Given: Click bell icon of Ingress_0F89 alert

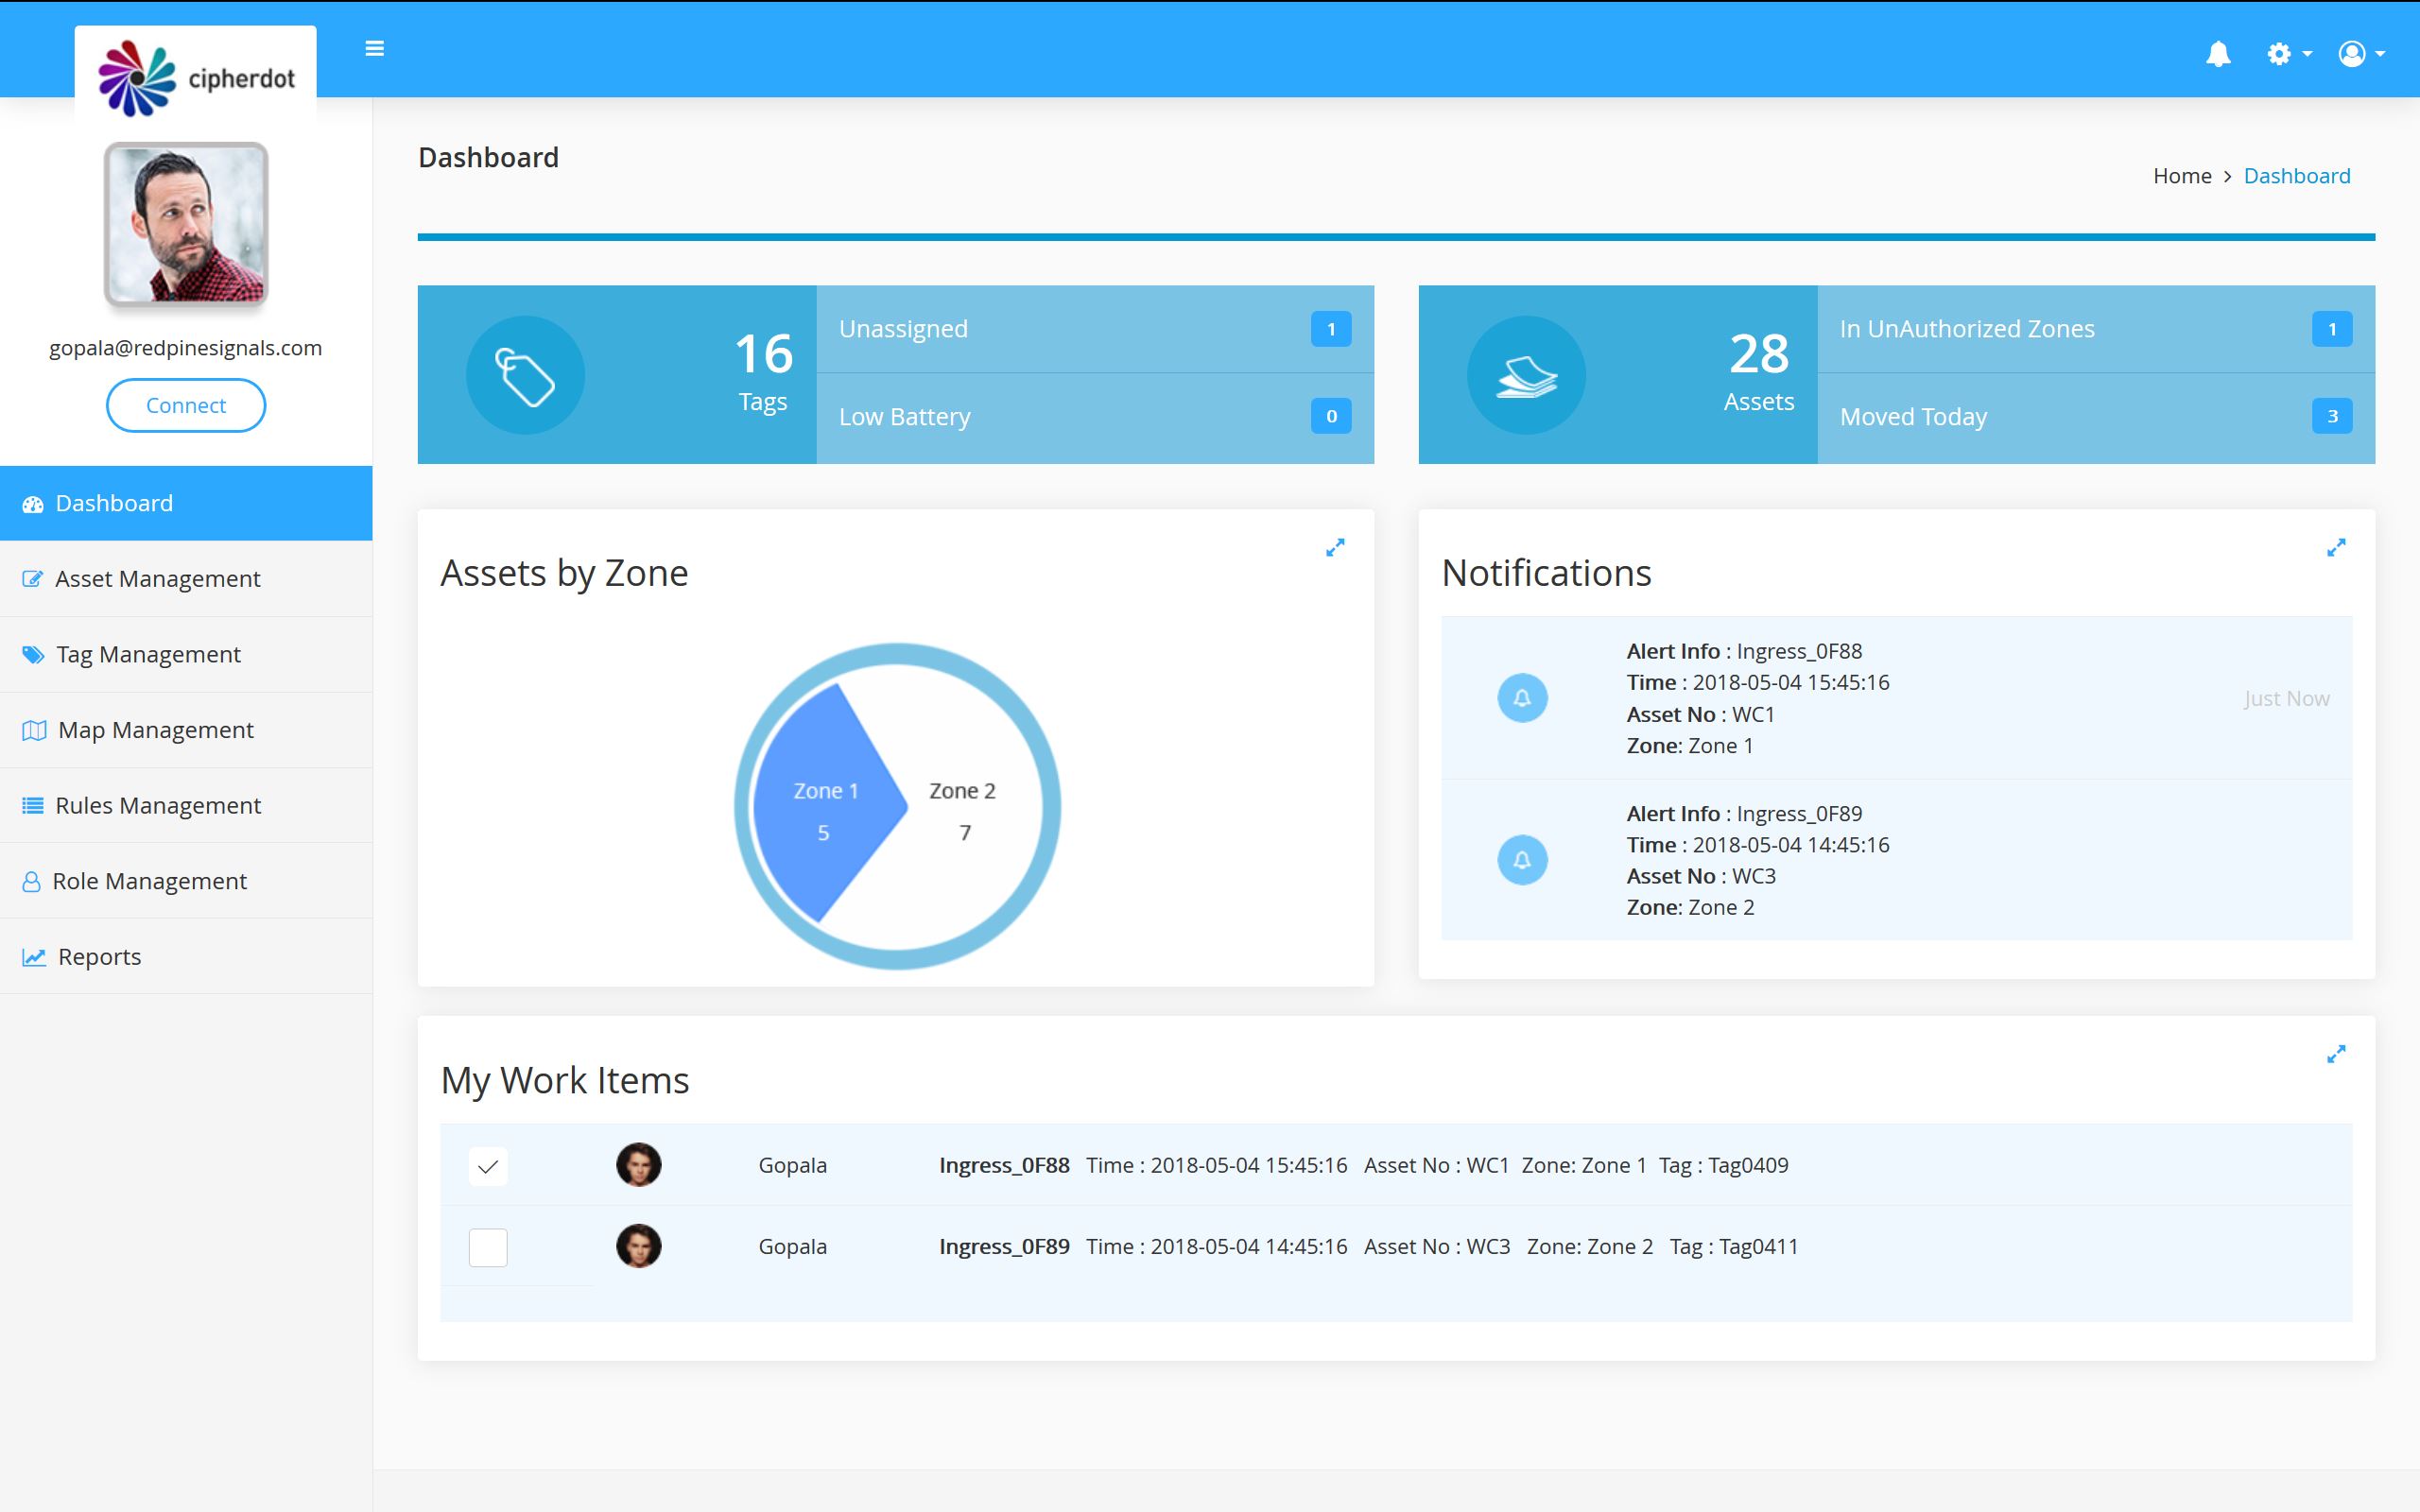Looking at the screenshot, I should coord(1522,860).
